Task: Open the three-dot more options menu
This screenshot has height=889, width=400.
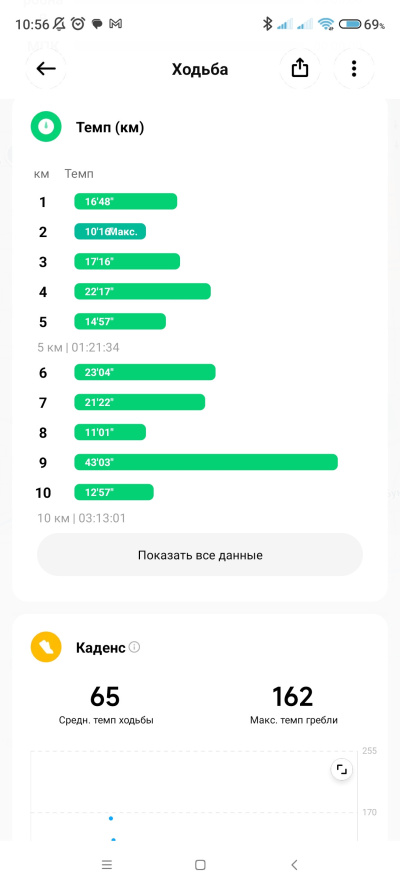Action: [354, 69]
